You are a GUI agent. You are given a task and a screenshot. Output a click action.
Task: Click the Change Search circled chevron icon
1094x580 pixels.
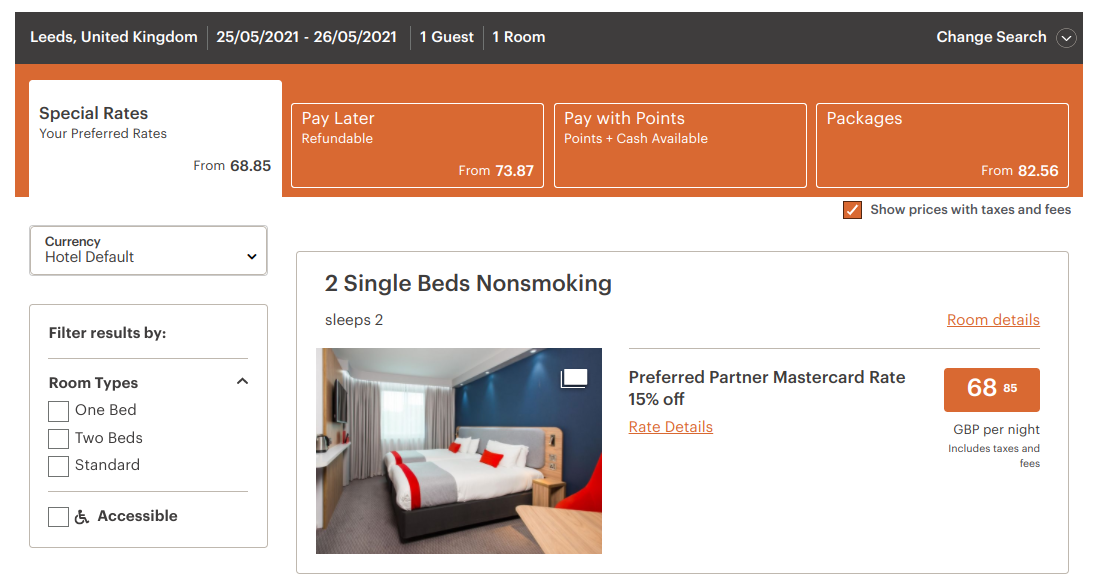[x=1067, y=38]
